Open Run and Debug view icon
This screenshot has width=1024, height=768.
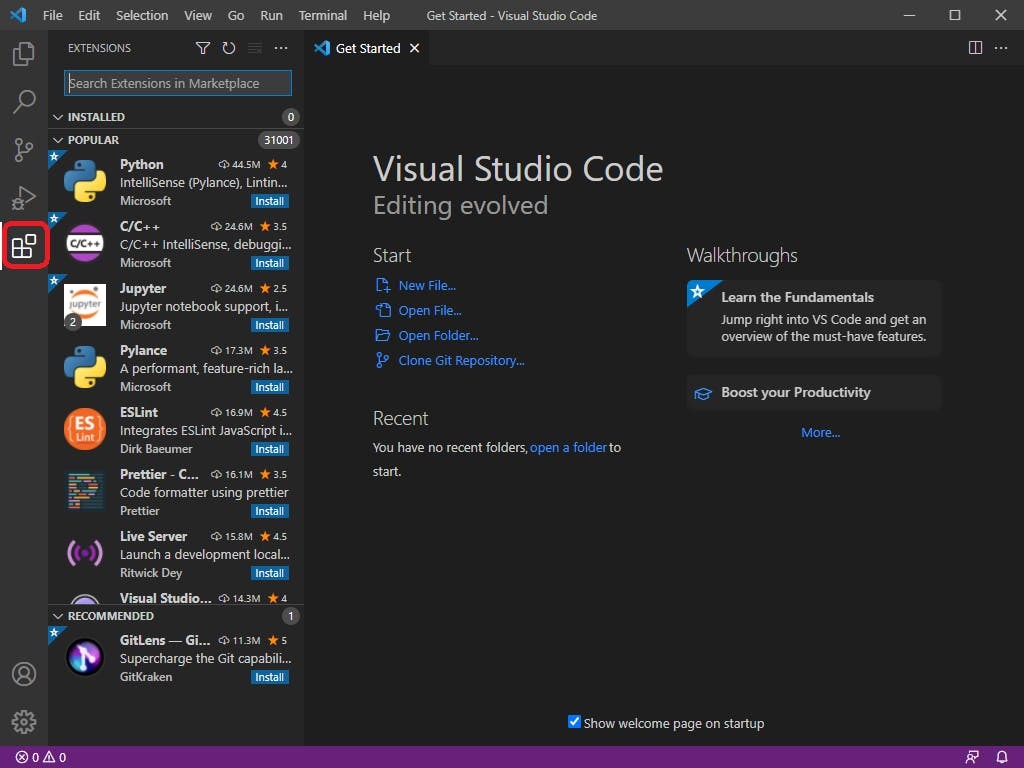click(x=24, y=198)
